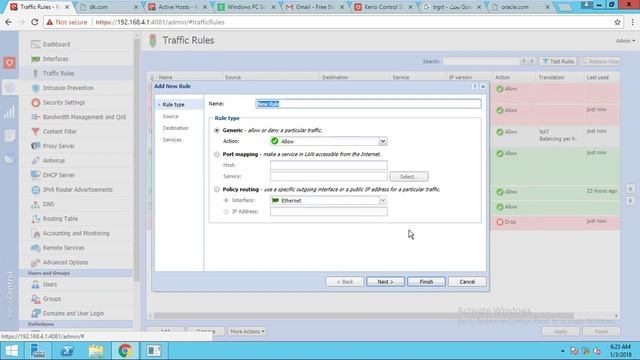This screenshot has width=640, height=360.
Task: Go to the Services wizard step
Action: [x=172, y=140]
